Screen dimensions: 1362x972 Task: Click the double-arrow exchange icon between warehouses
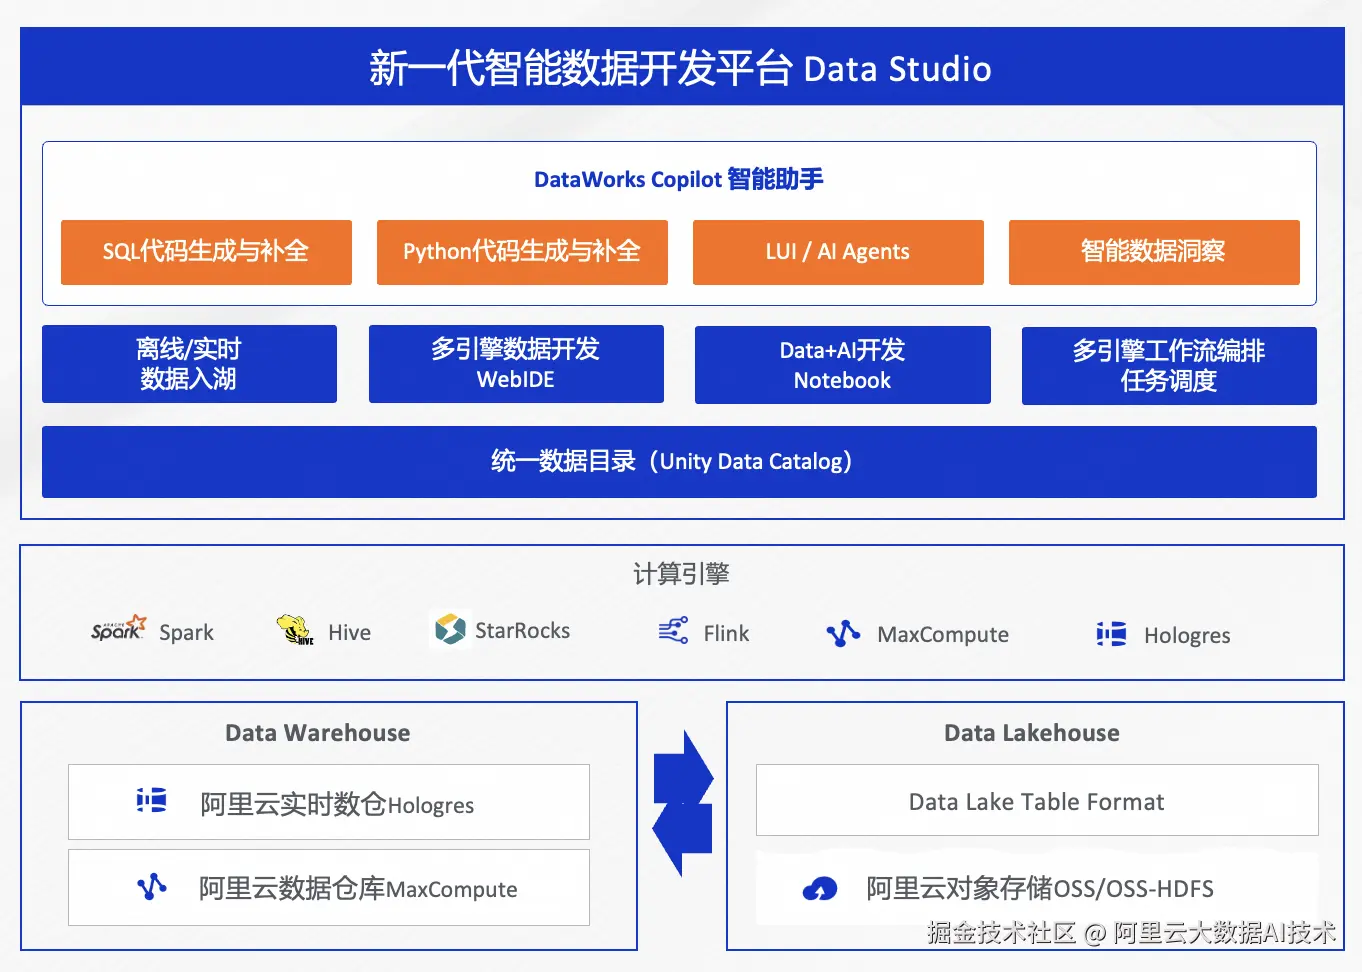pyautogui.click(x=682, y=803)
